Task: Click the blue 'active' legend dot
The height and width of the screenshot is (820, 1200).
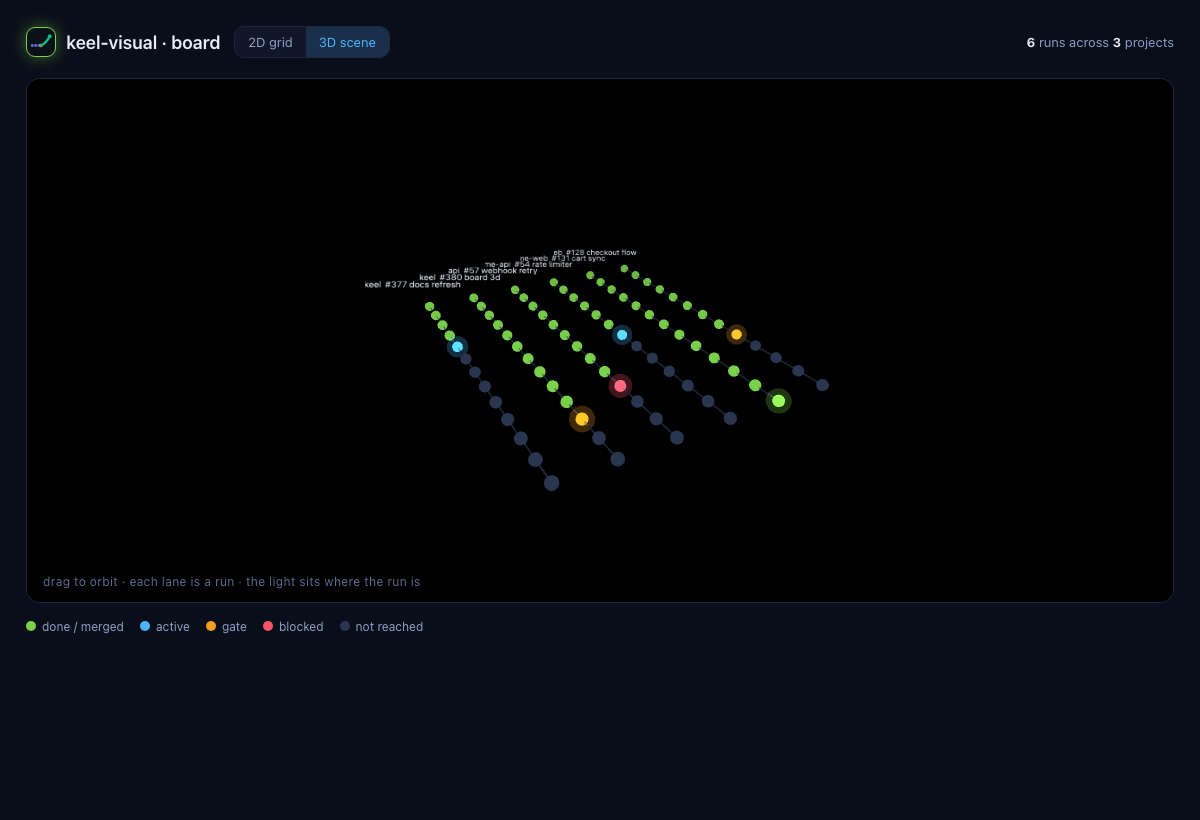Action: tap(145, 626)
